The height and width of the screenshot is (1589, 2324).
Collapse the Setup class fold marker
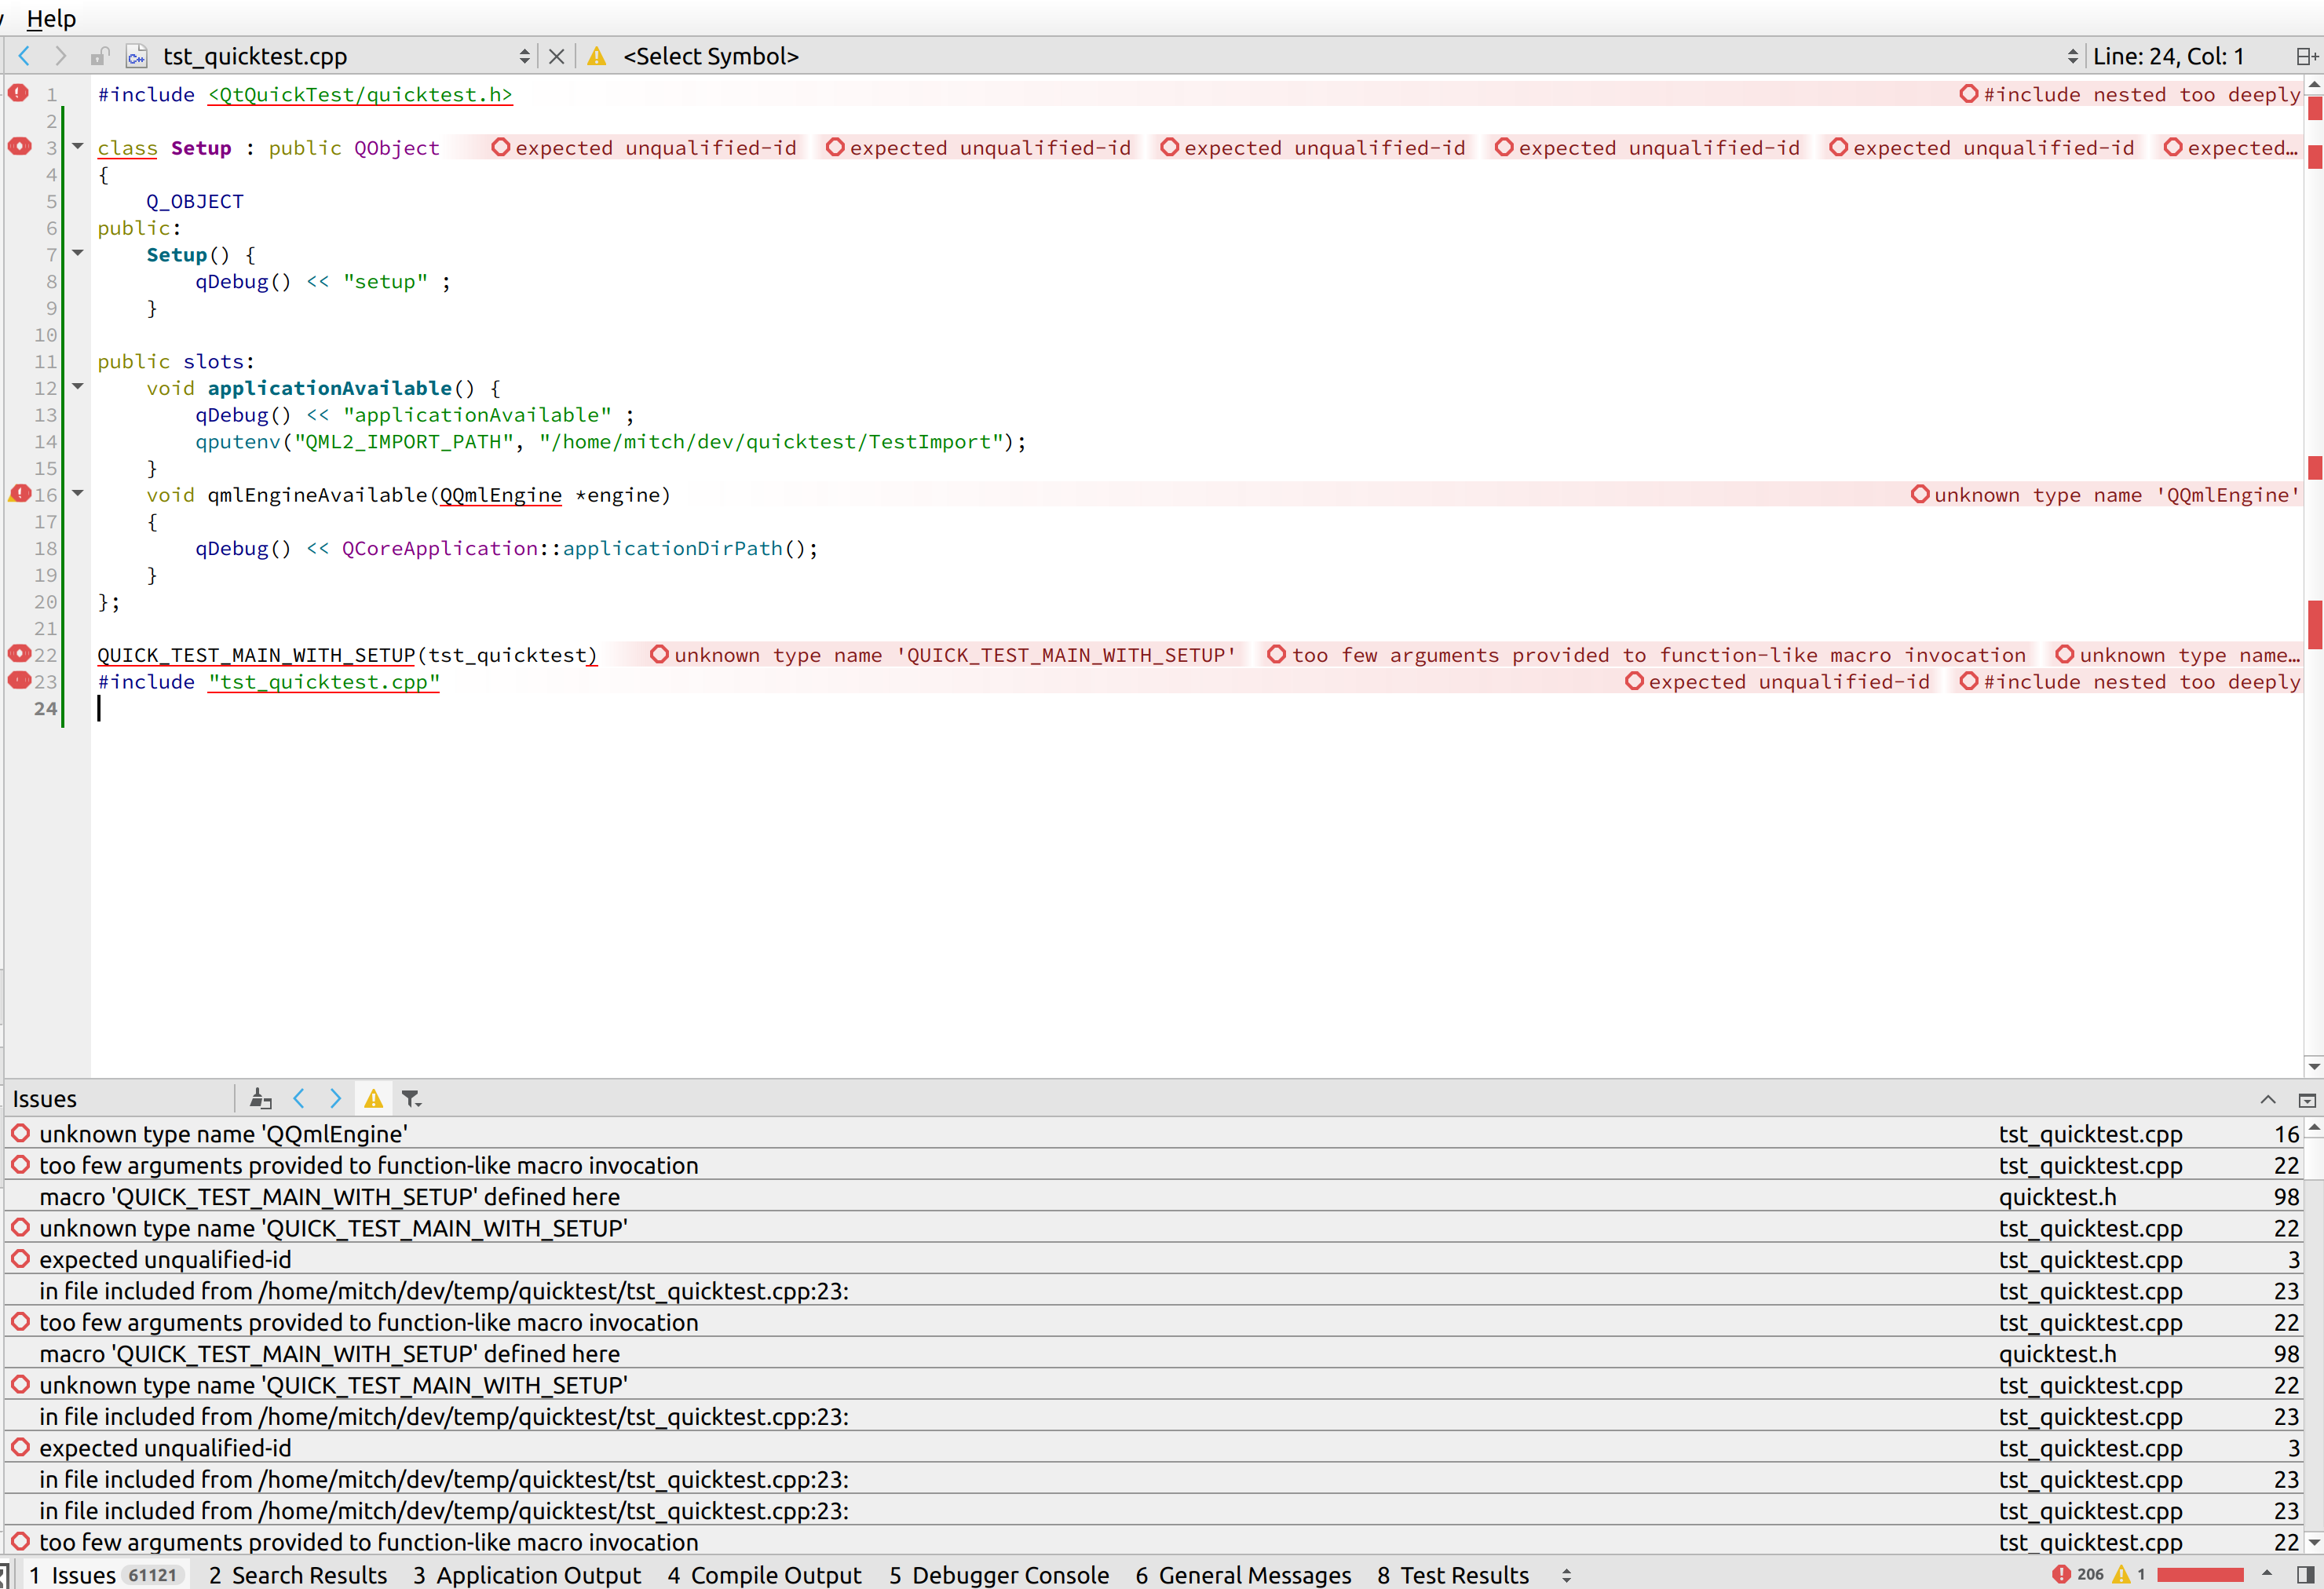pyautogui.click(x=77, y=147)
